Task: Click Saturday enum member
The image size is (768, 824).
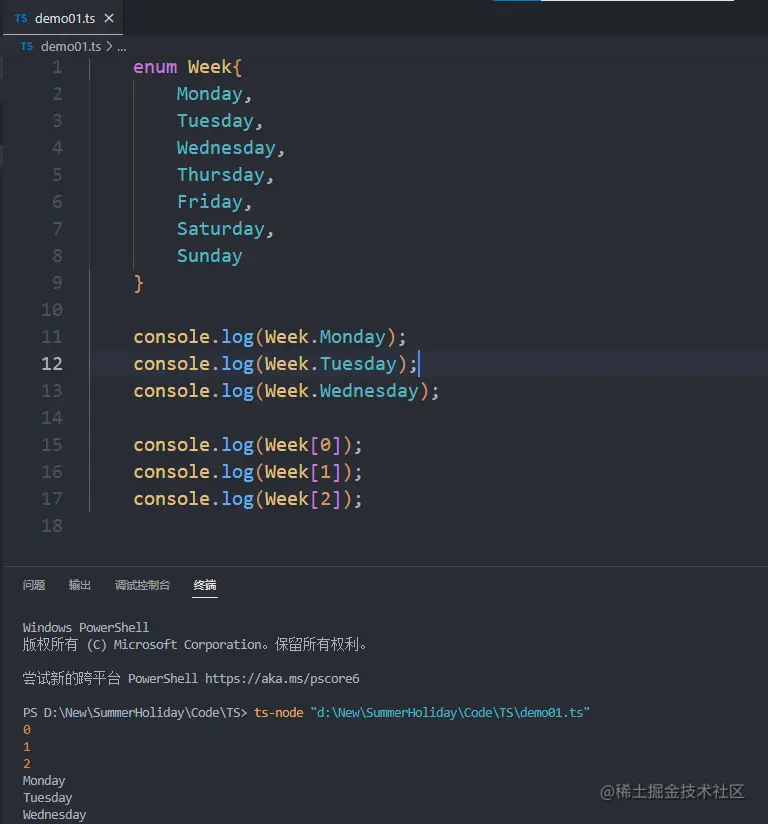Action: coord(220,229)
